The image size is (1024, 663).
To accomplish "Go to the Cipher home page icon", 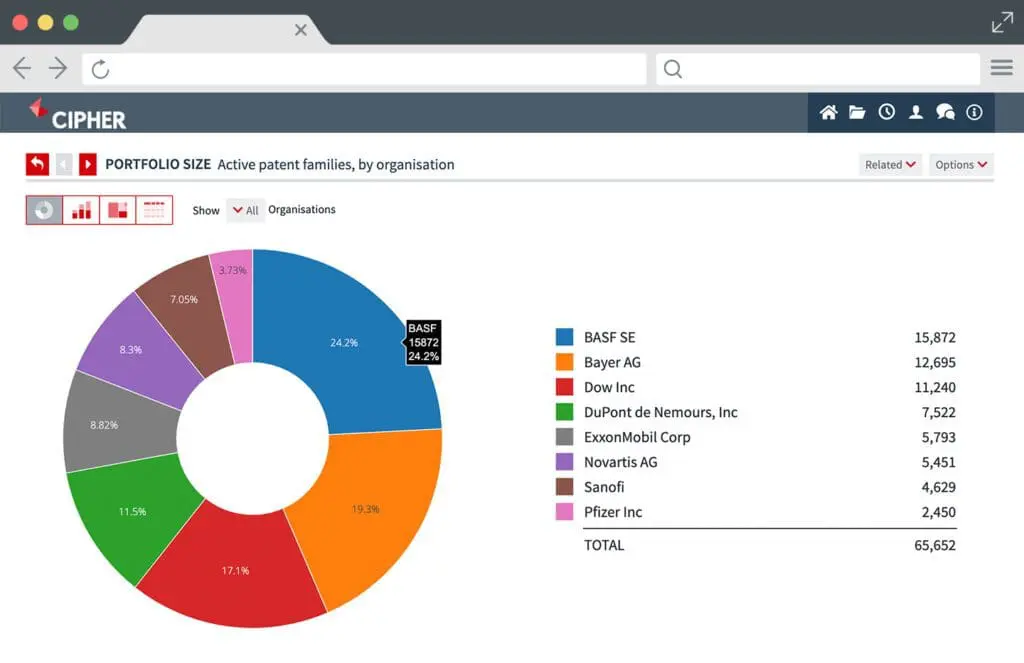I will pyautogui.click(x=828, y=112).
